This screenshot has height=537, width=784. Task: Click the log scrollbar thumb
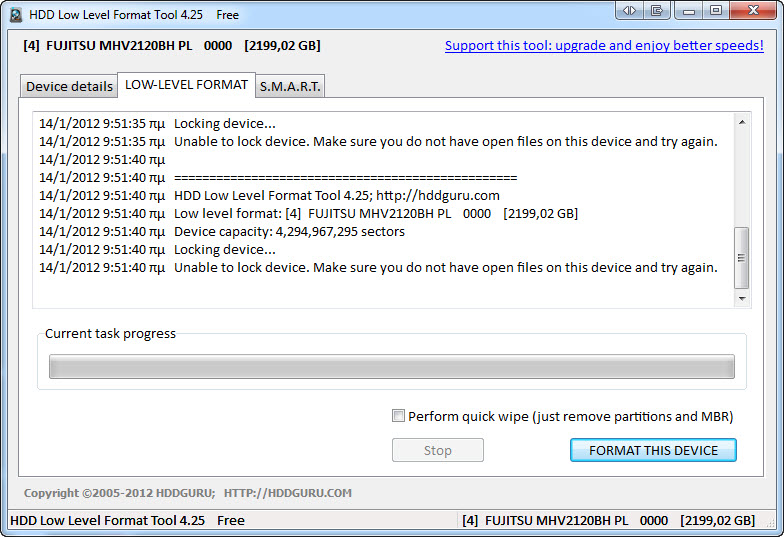tap(742, 258)
